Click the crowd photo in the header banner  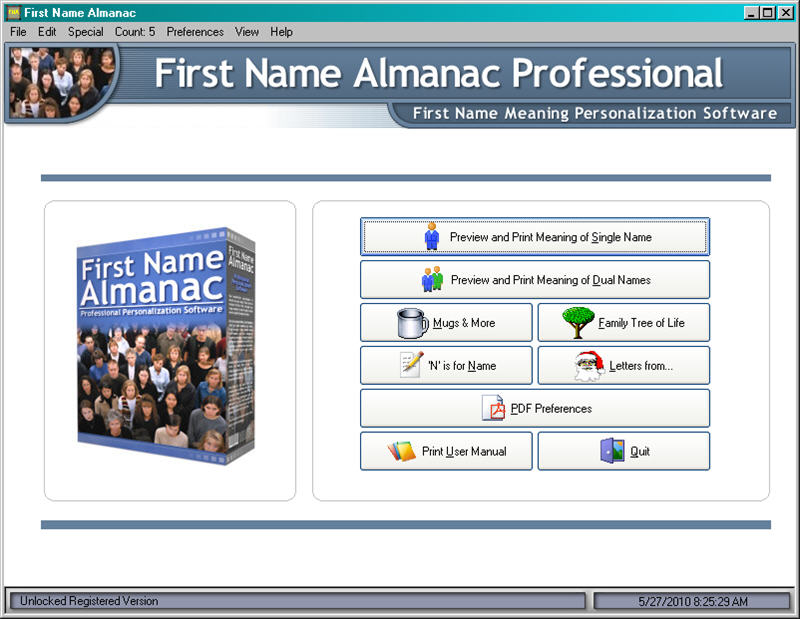pyautogui.click(x=62, y=83)
